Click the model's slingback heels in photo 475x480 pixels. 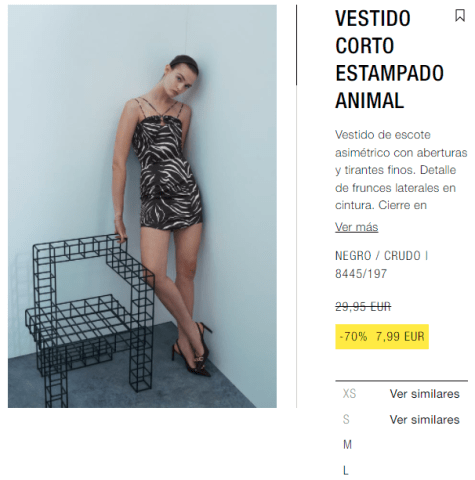193,350
